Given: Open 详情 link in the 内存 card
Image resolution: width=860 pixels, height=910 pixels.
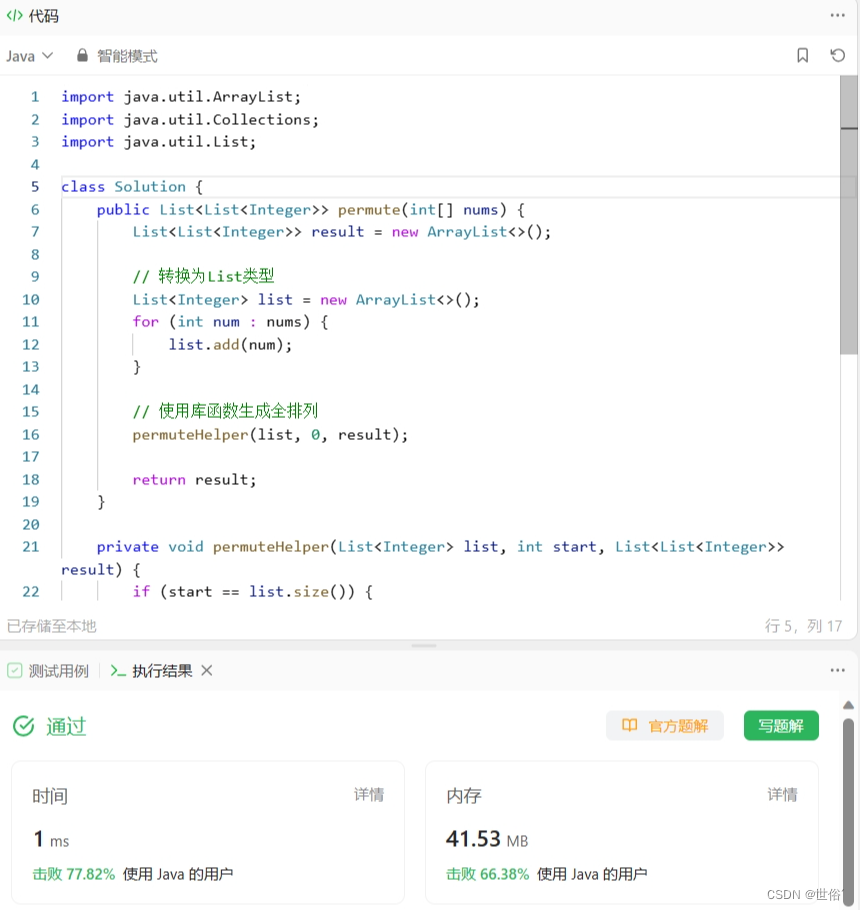Looking at the screenshot, I should 782,794.
